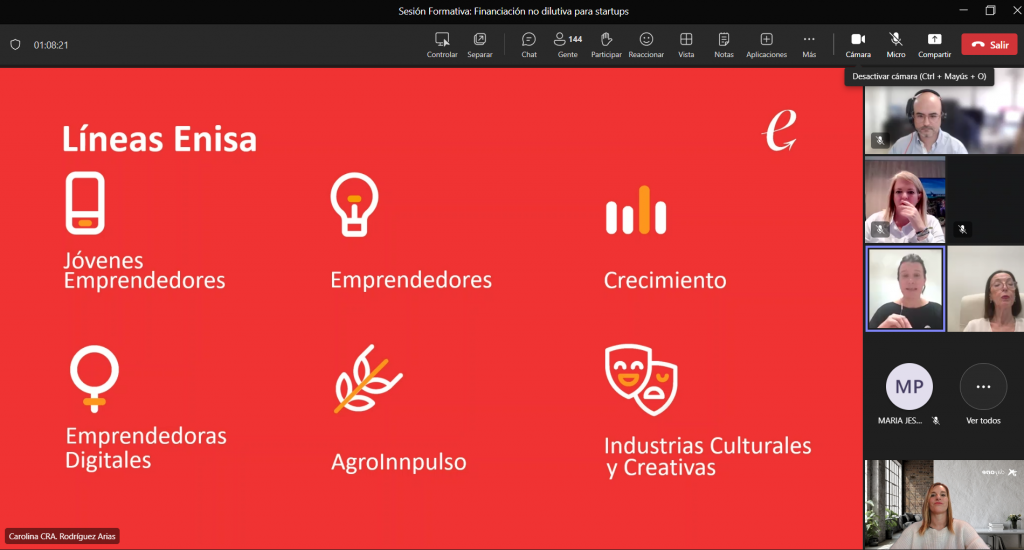Click the Emprendedoras Digitales female symbol icon

(x=95, y=379)
